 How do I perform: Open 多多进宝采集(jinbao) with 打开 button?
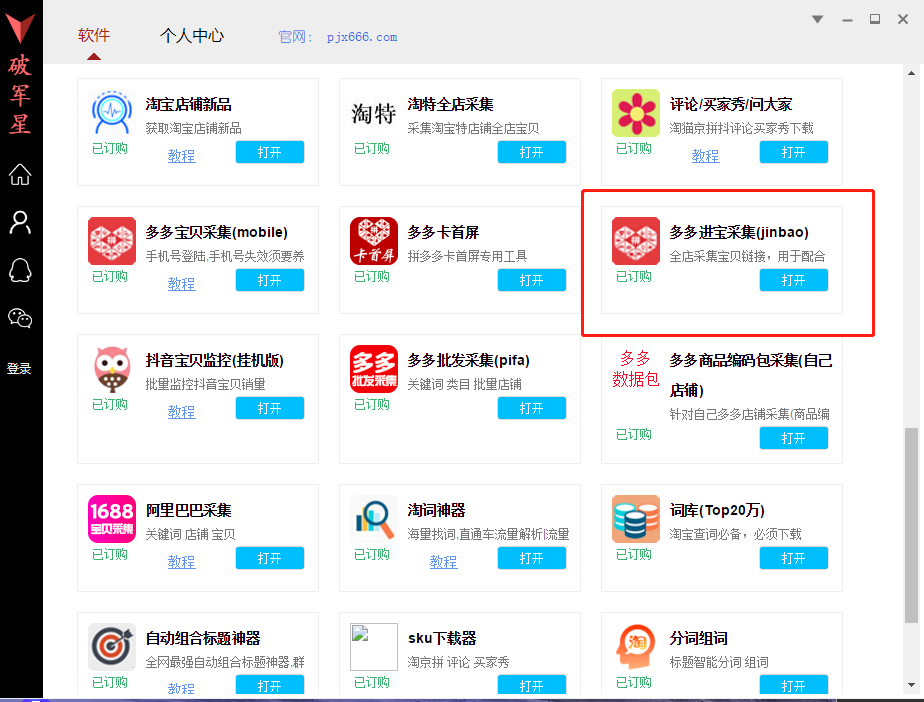pos(794,280)
